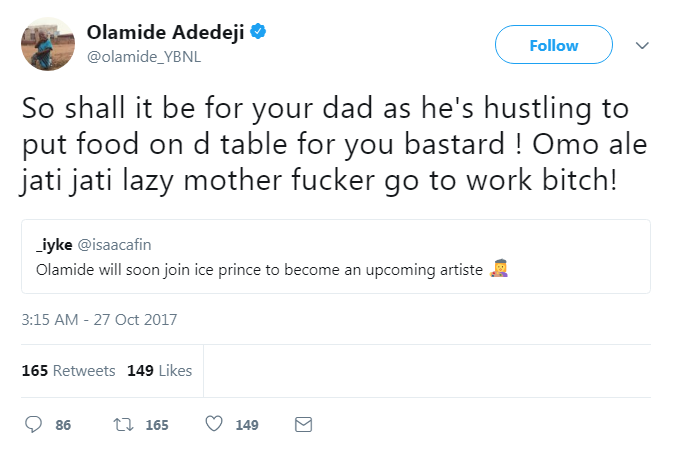Viewport: 675px width, 456px height.
Task: Click the 165 count beside retweet arrows
Action: pyautogui.click(x=157, y=425)
